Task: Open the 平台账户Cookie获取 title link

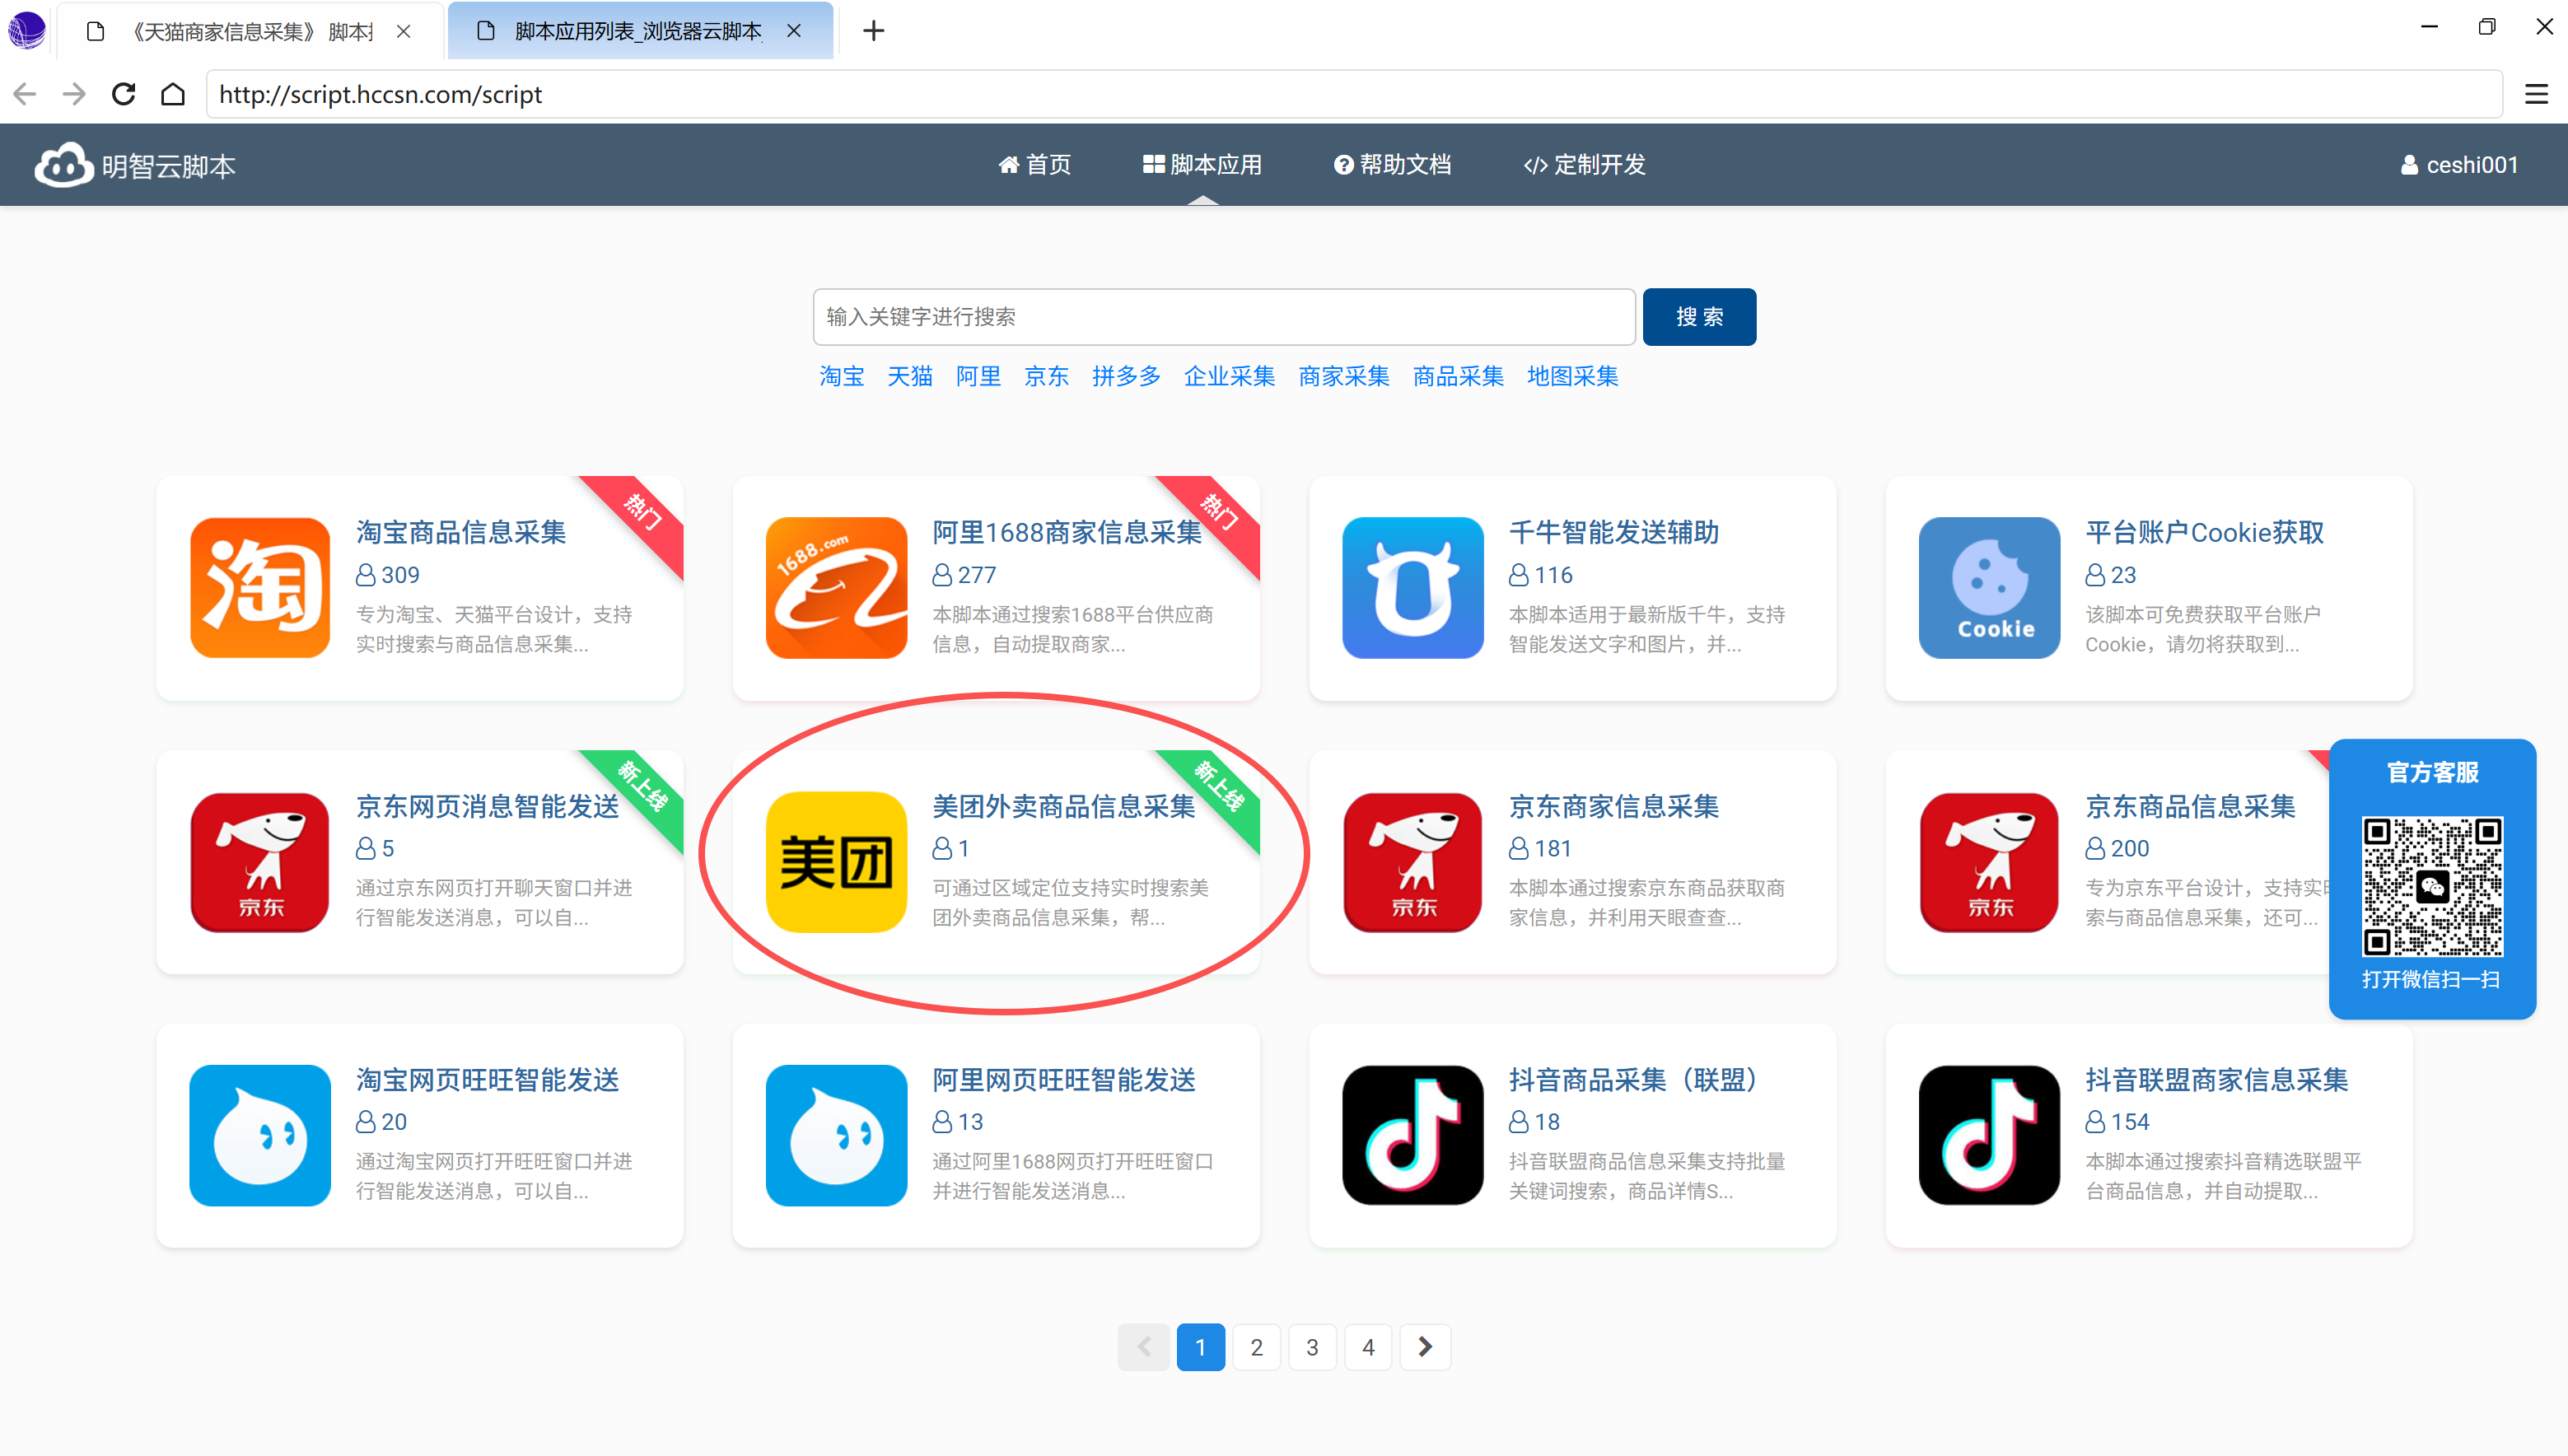Action: pyautogui.click(x=2204, y=532)
